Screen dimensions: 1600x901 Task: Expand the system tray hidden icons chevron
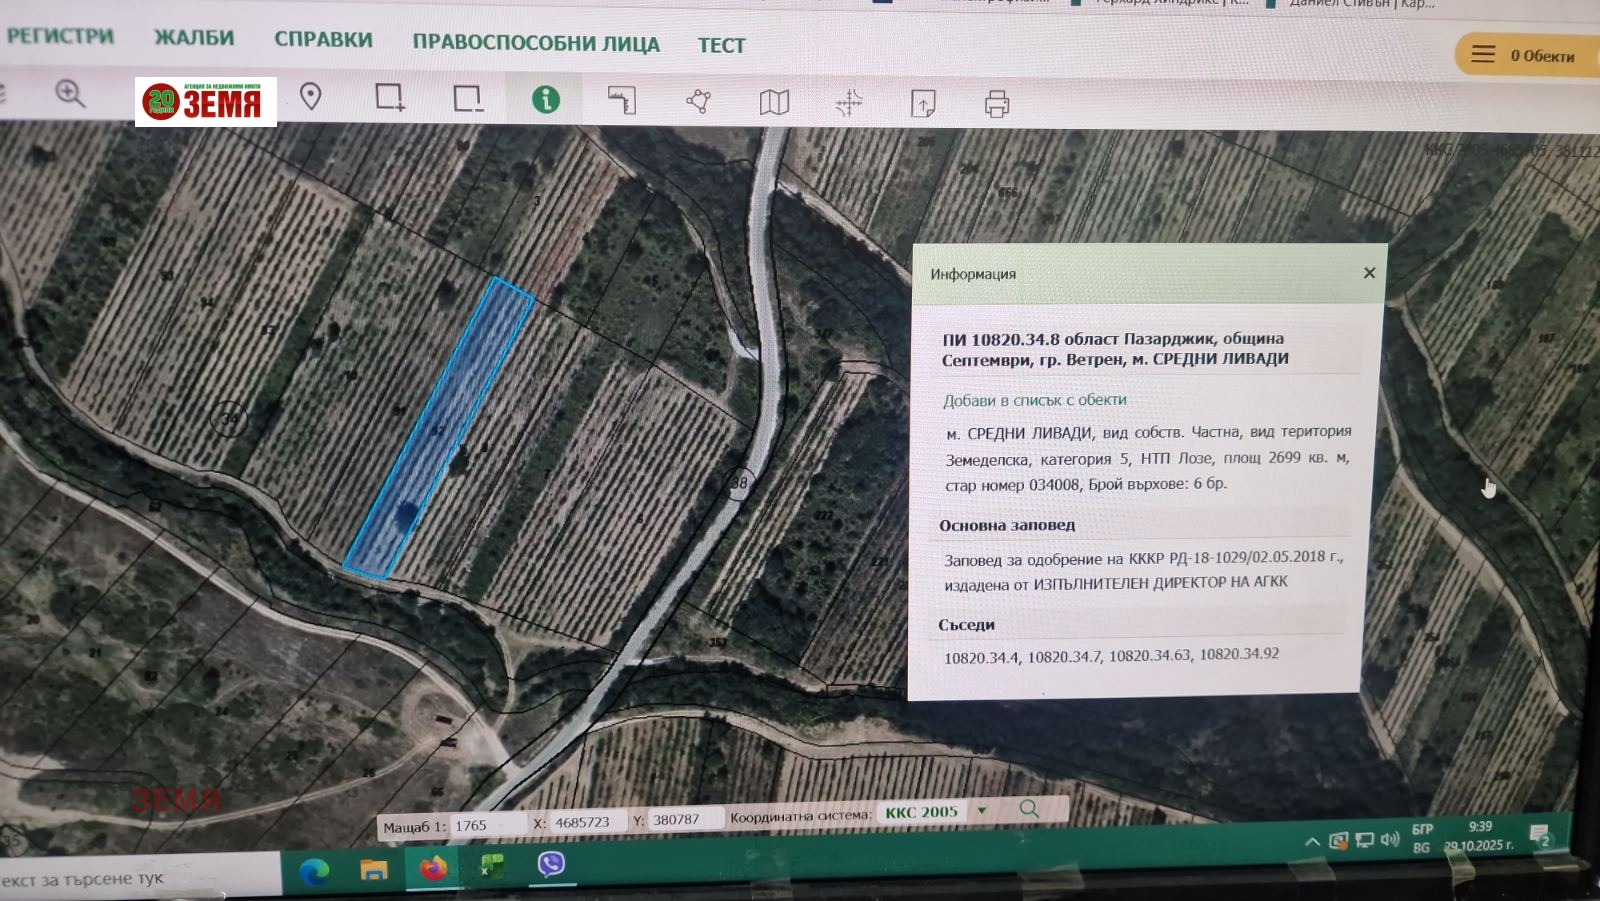(1312, 841)
